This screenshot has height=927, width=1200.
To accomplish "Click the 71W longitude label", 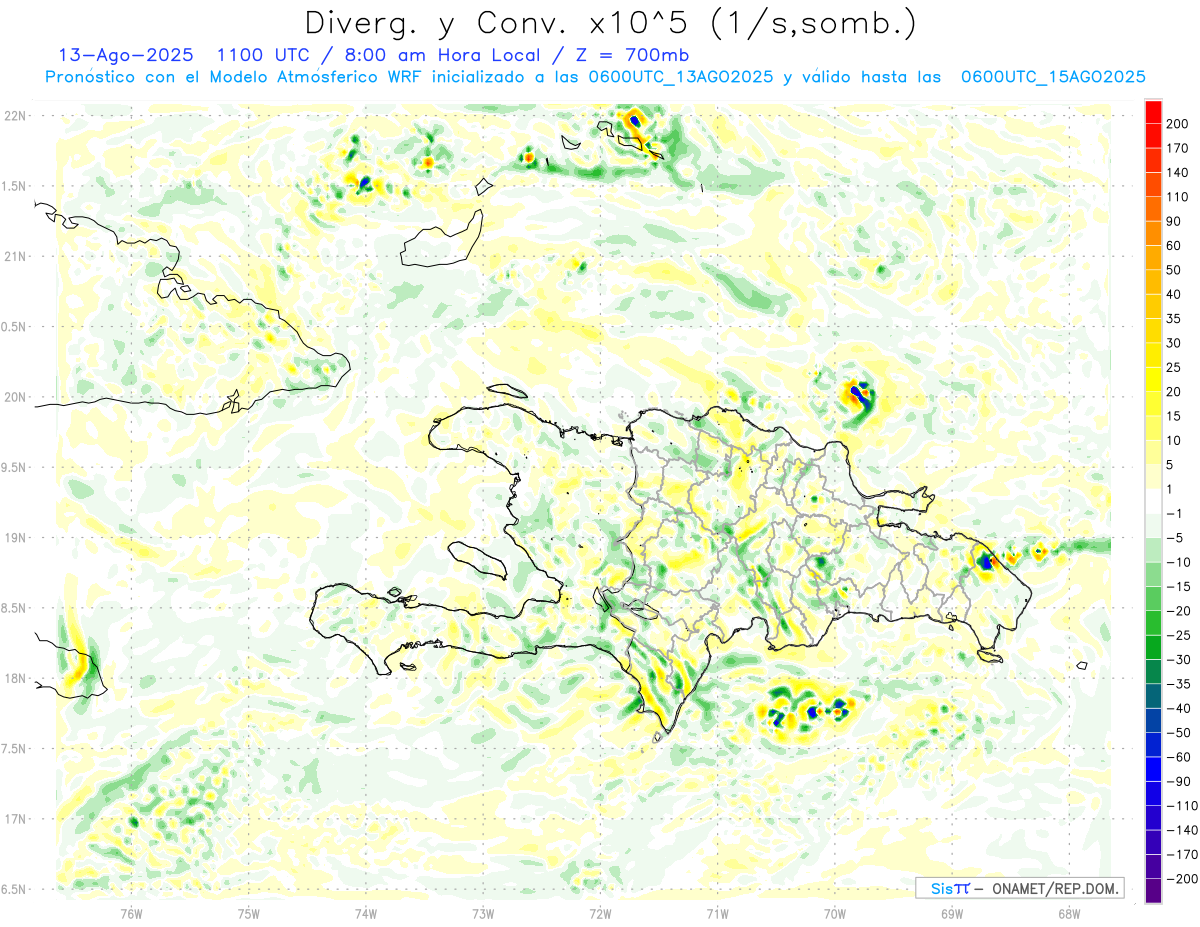I will tap(717, 913).
